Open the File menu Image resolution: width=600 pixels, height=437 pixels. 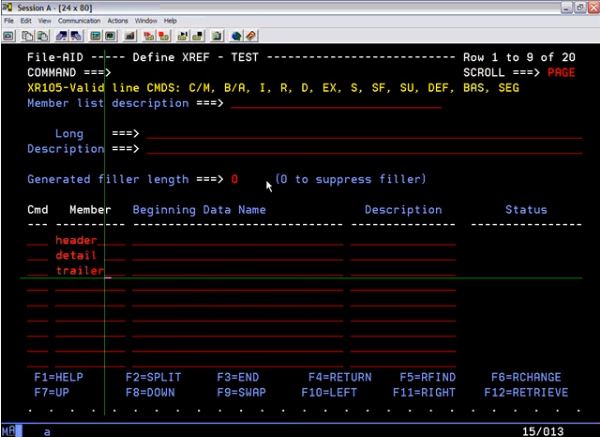[x=9, y=21]
